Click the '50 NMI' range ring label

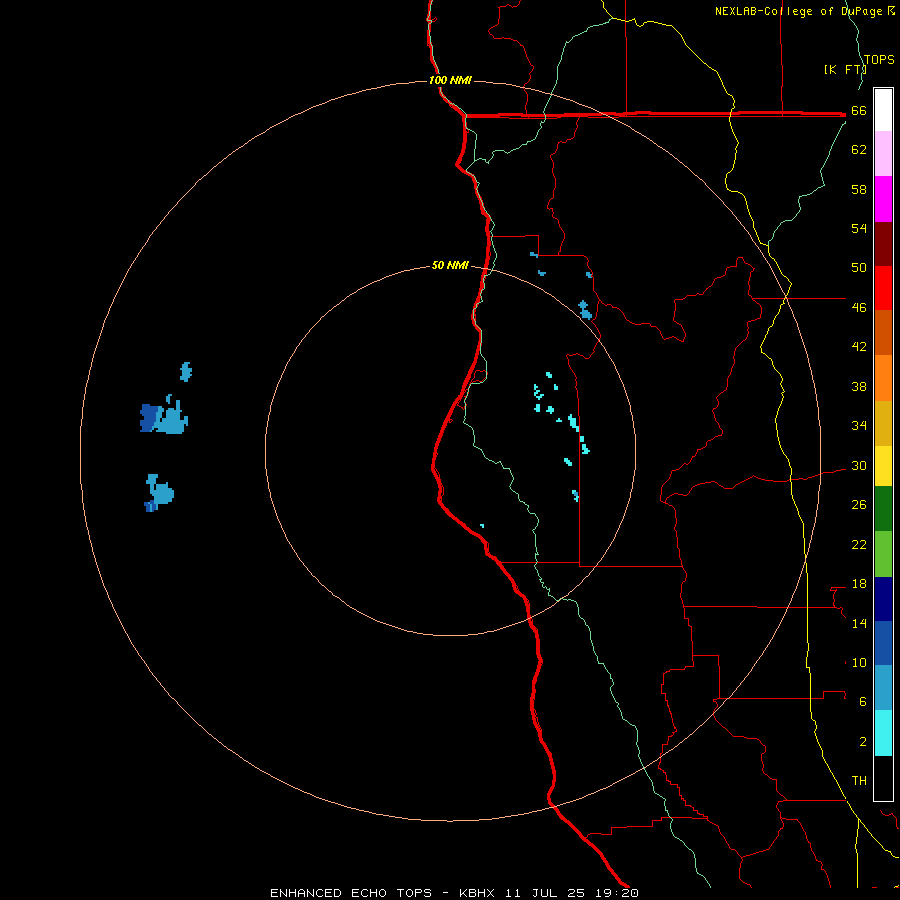pyautogui.click(x=450, y=265)
